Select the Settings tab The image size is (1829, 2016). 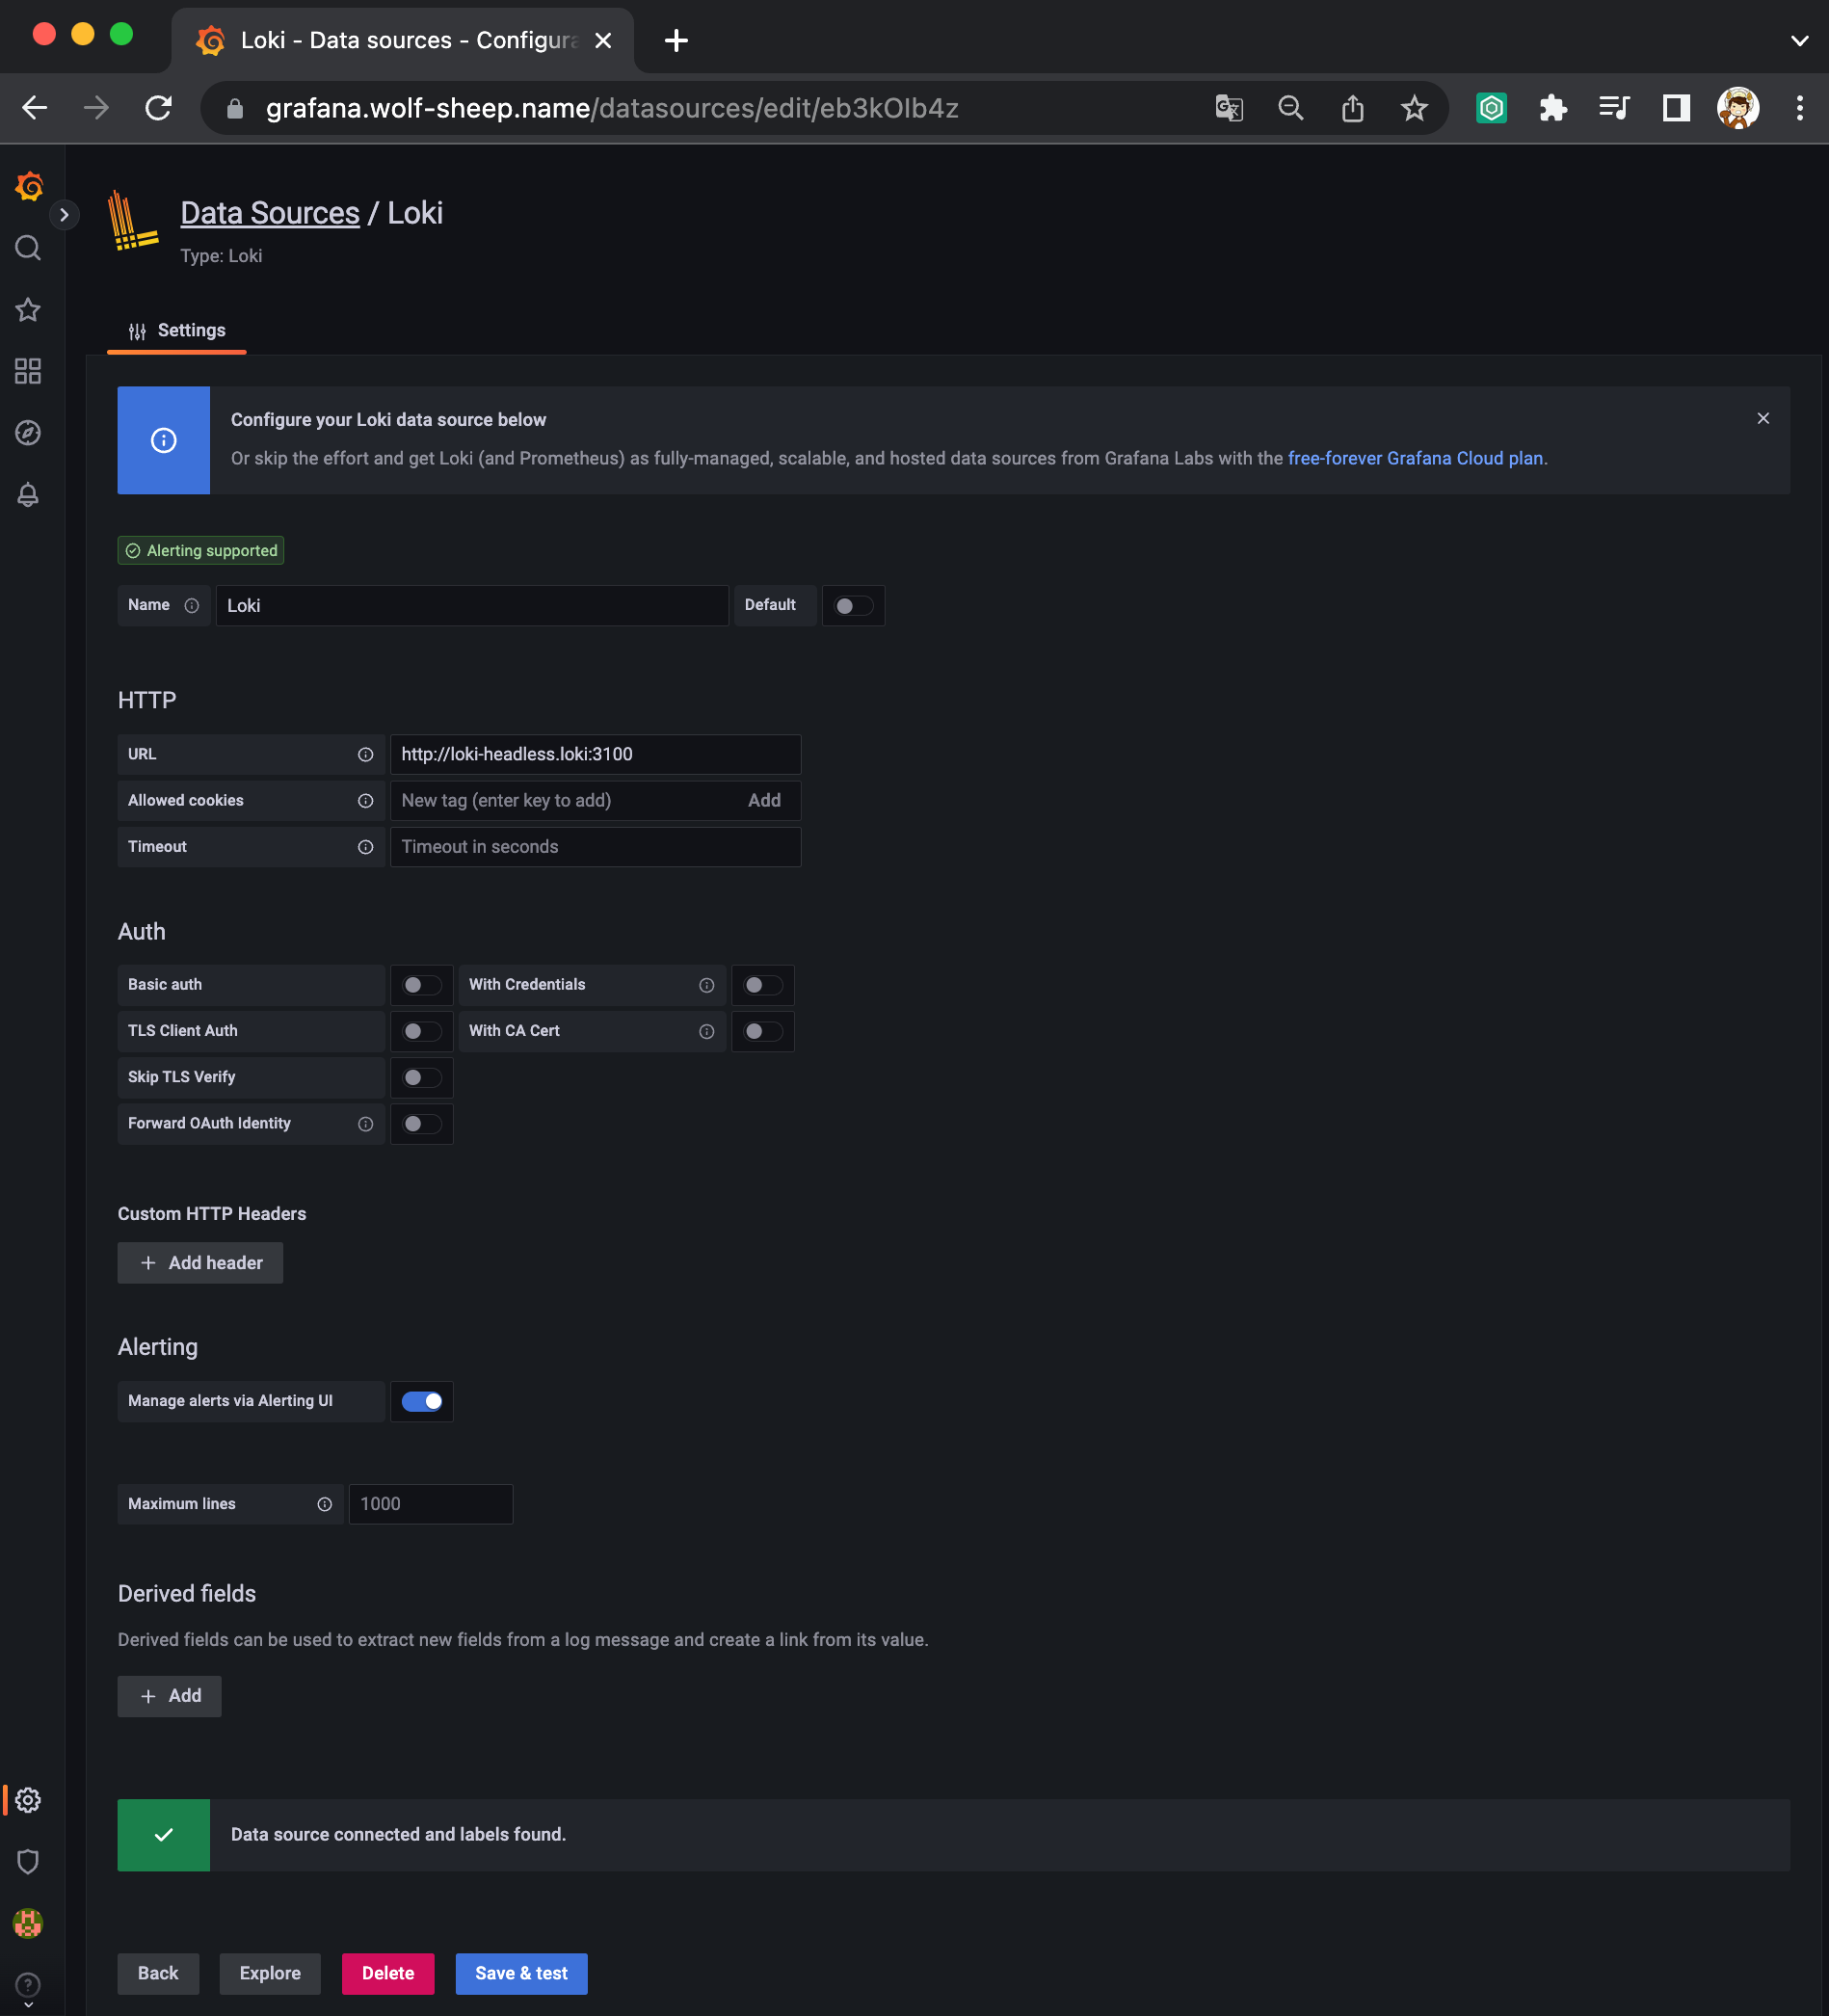177,330
